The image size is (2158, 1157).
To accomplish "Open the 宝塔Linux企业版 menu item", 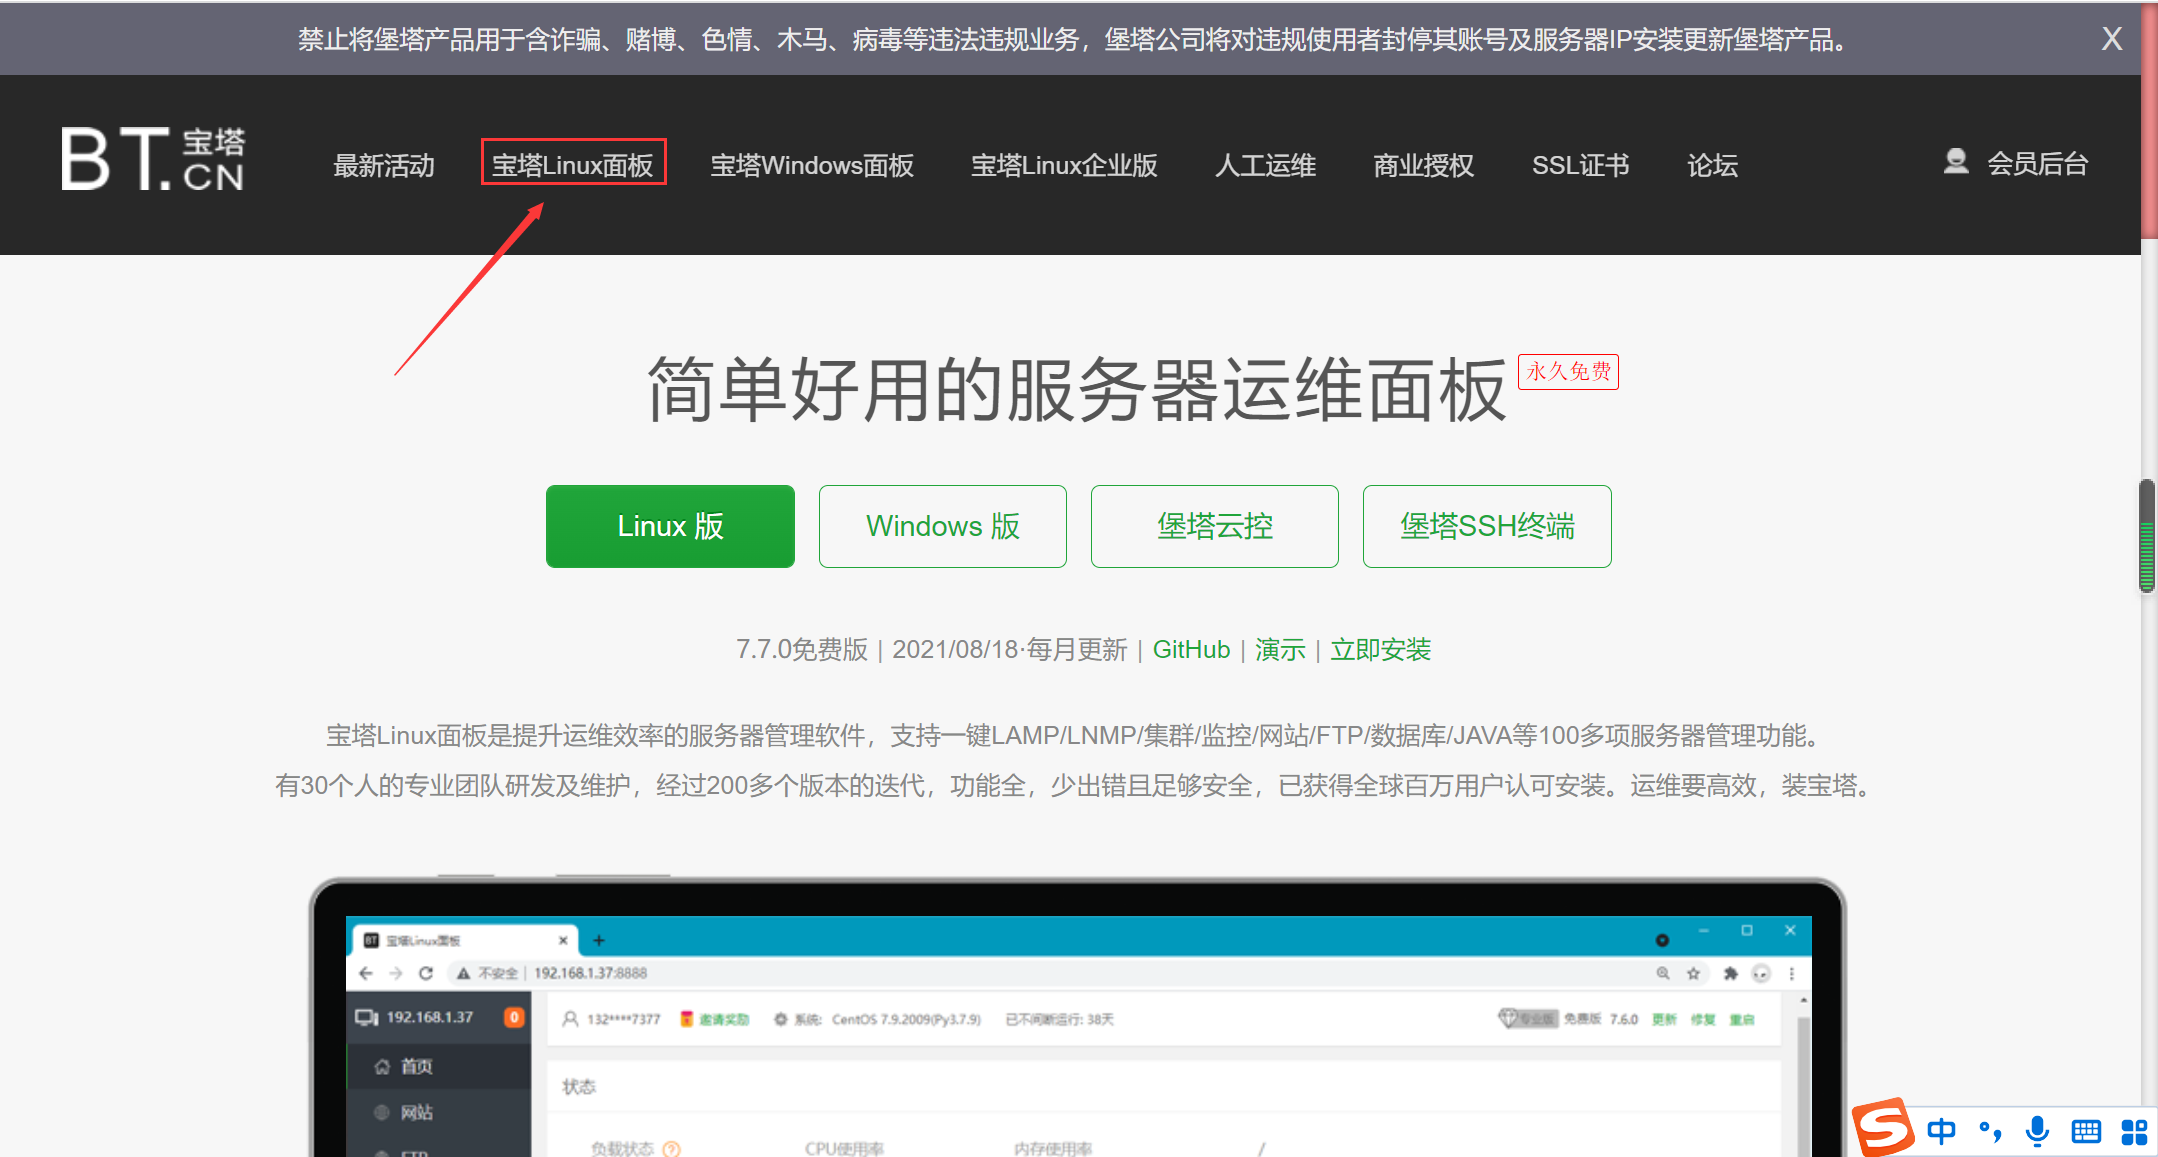I will pyautogui.click(x=1064, y=165).
